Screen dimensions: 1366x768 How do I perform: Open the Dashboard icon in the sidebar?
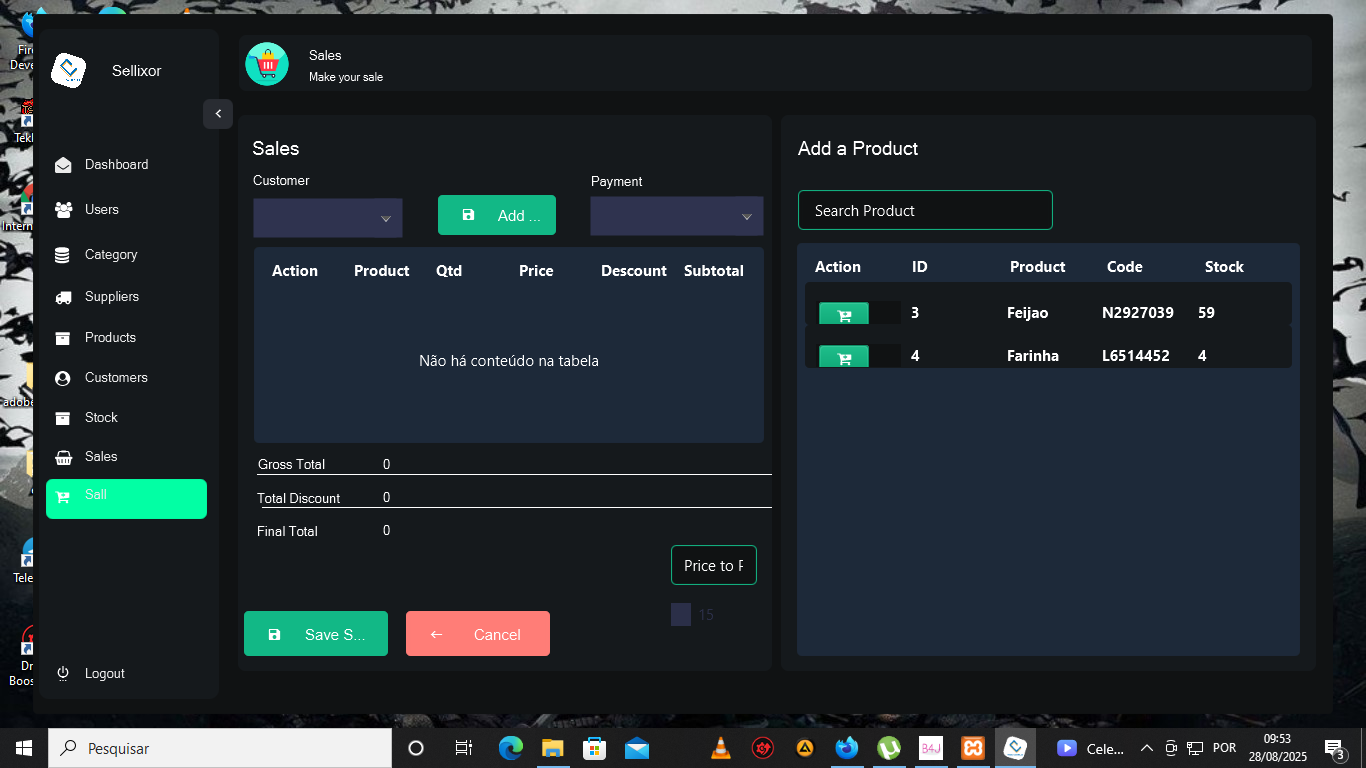[63, 165]
